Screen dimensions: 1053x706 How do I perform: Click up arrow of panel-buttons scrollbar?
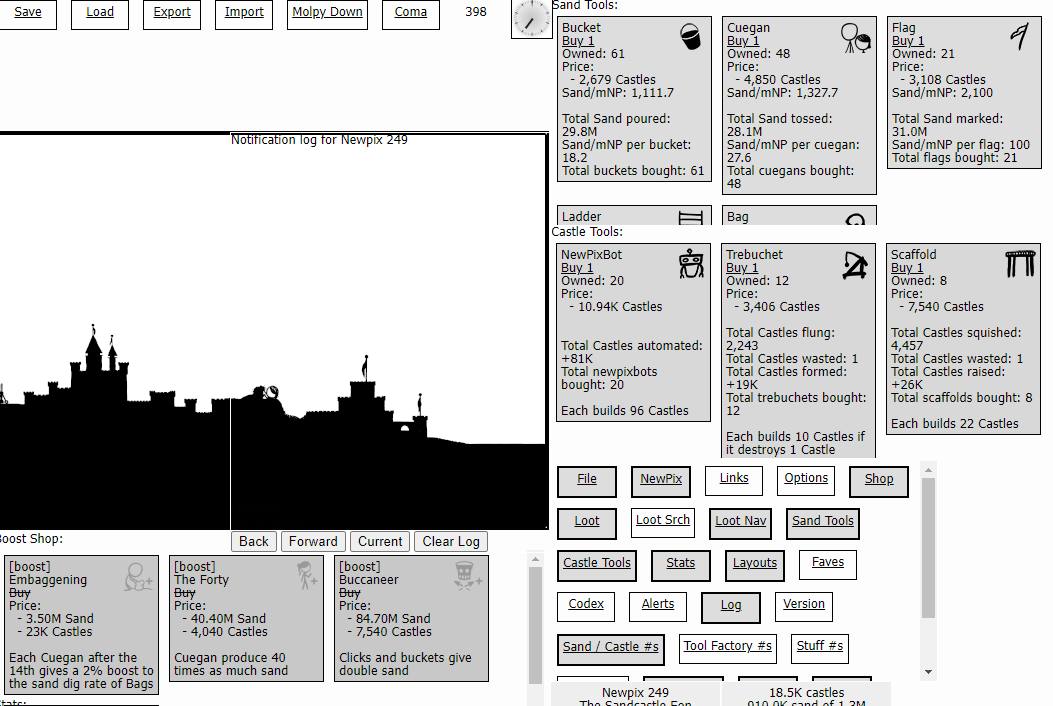tap(928, 470)
